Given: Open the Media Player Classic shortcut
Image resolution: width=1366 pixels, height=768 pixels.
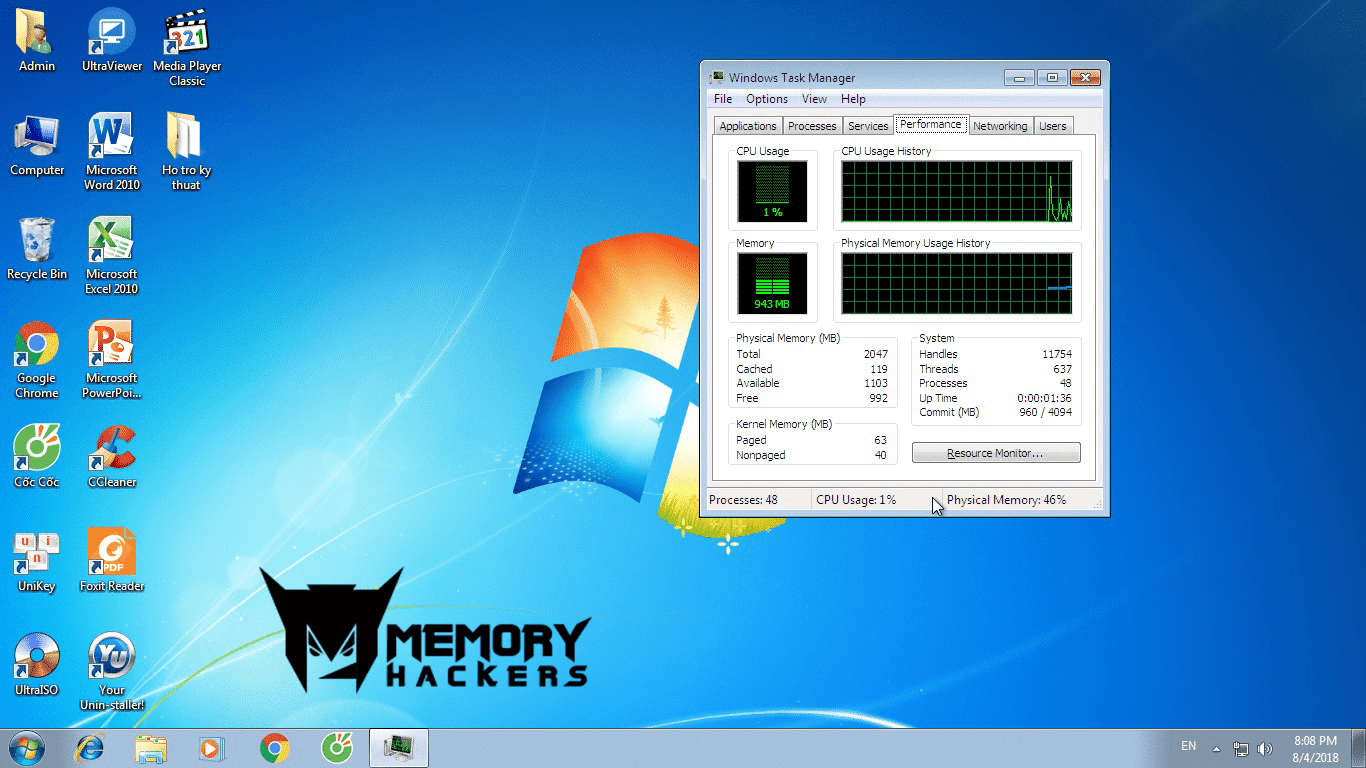Looking at the screenshot, I should [187, 48].
